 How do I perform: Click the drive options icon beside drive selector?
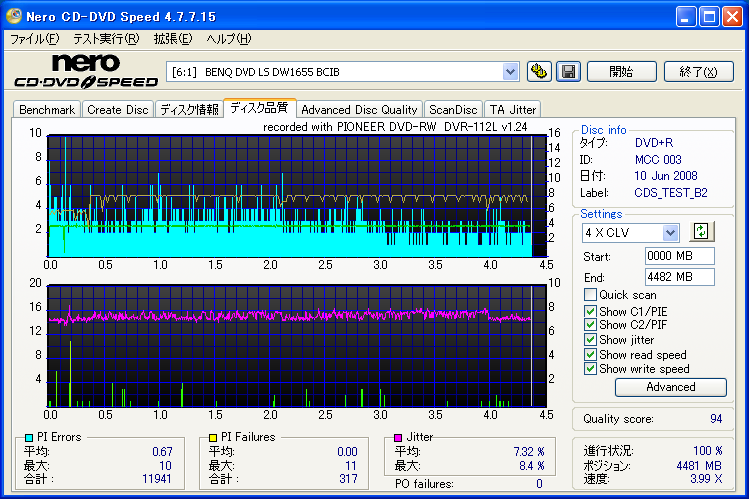(x=539, y=72)
